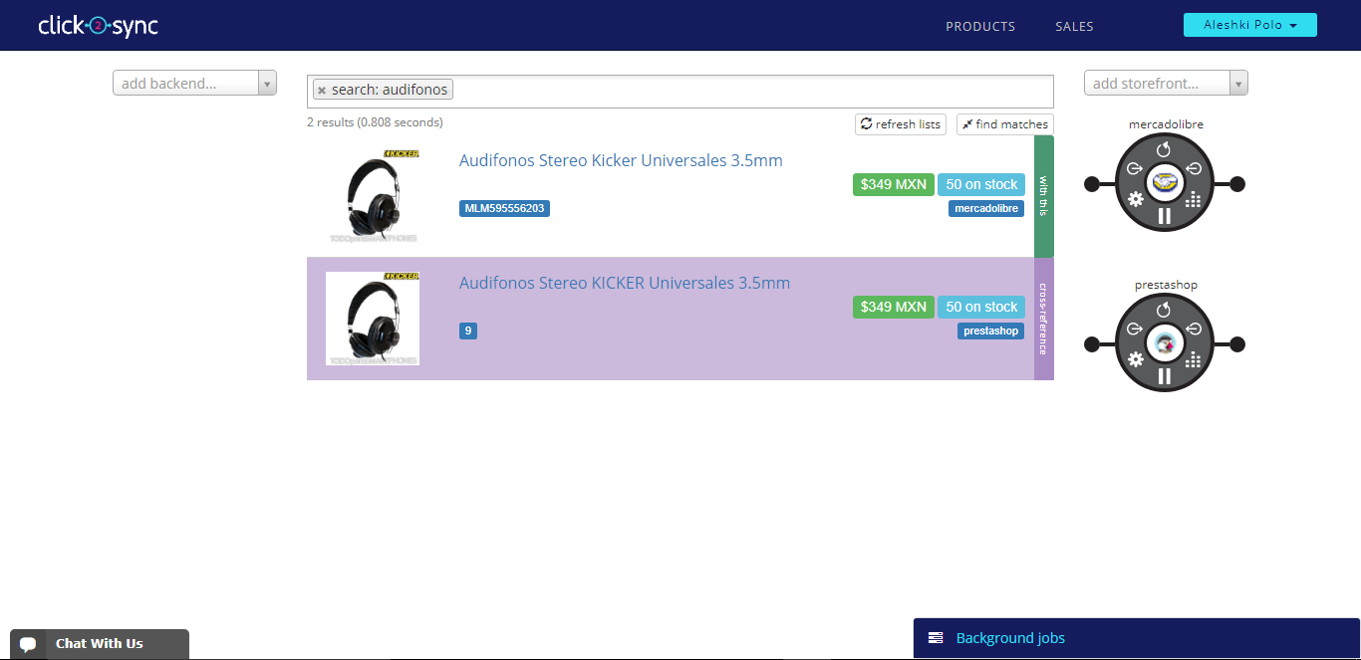Go to PRODUCTS in the top navigation
Image resolution: width=1361 pixels, height=660 pixels.
(980, 26)
